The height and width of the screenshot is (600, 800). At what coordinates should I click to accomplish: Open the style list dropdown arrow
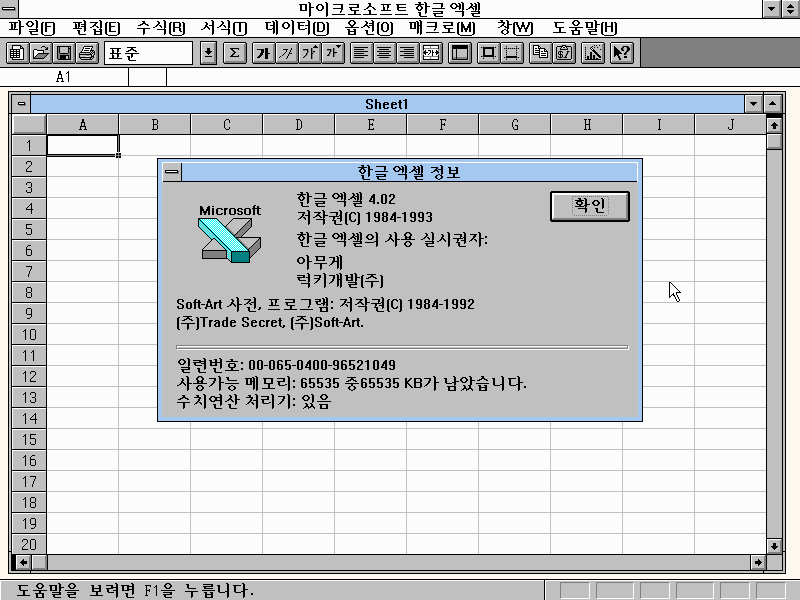point(208,53)
